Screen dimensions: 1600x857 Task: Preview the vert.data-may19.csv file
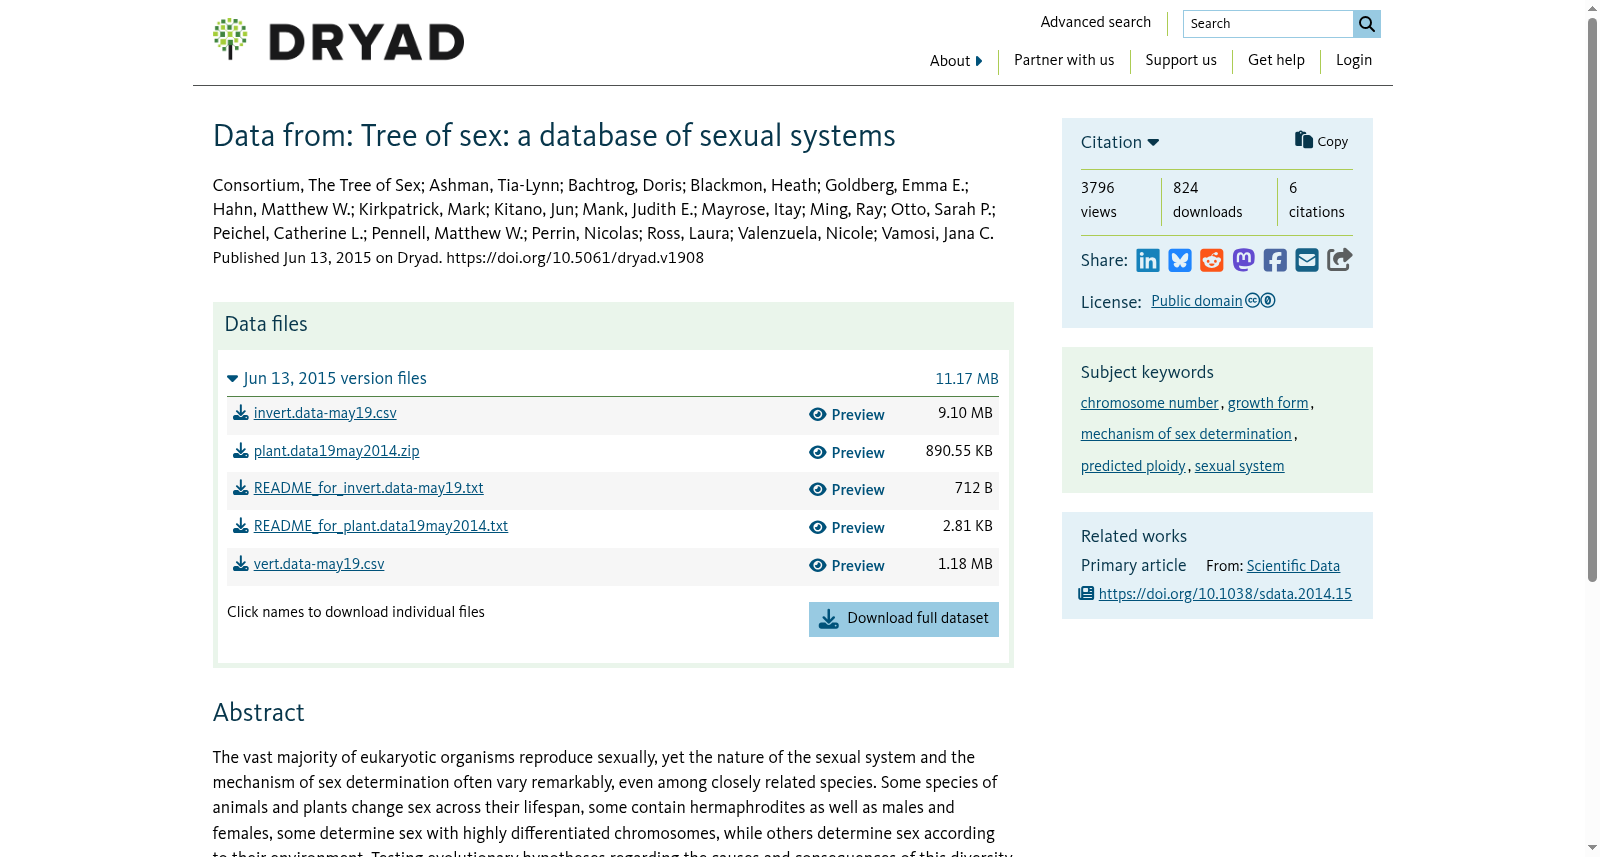(x=847, y=566)
